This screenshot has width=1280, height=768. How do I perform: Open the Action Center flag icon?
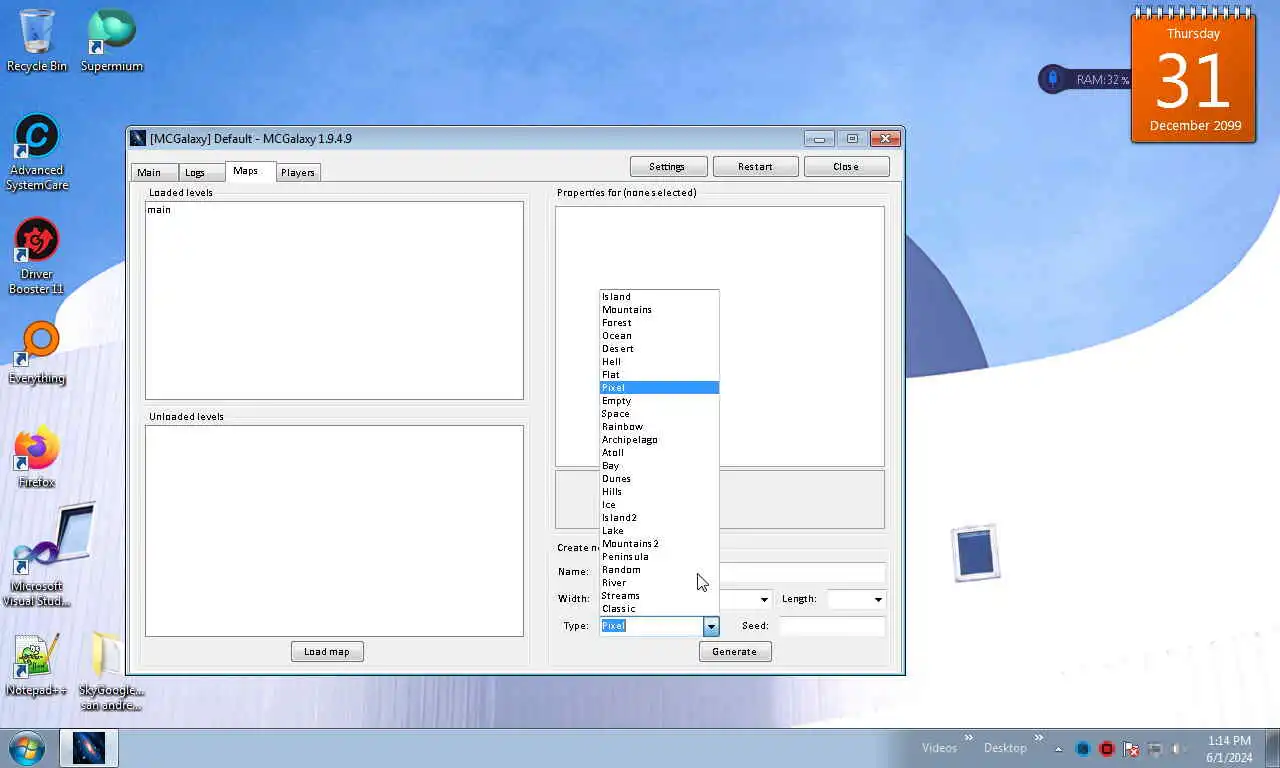pyautogui.click(x=1131, y=749)
